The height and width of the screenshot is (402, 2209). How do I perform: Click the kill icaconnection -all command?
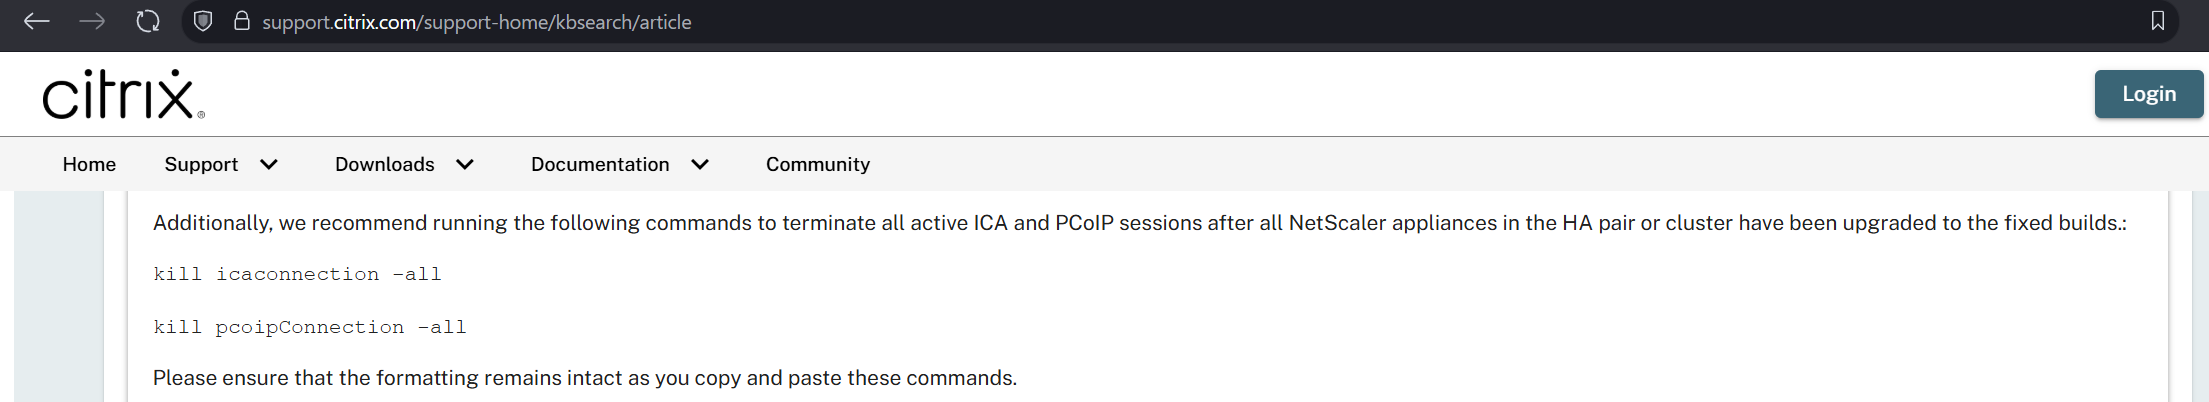click(297, 274)
